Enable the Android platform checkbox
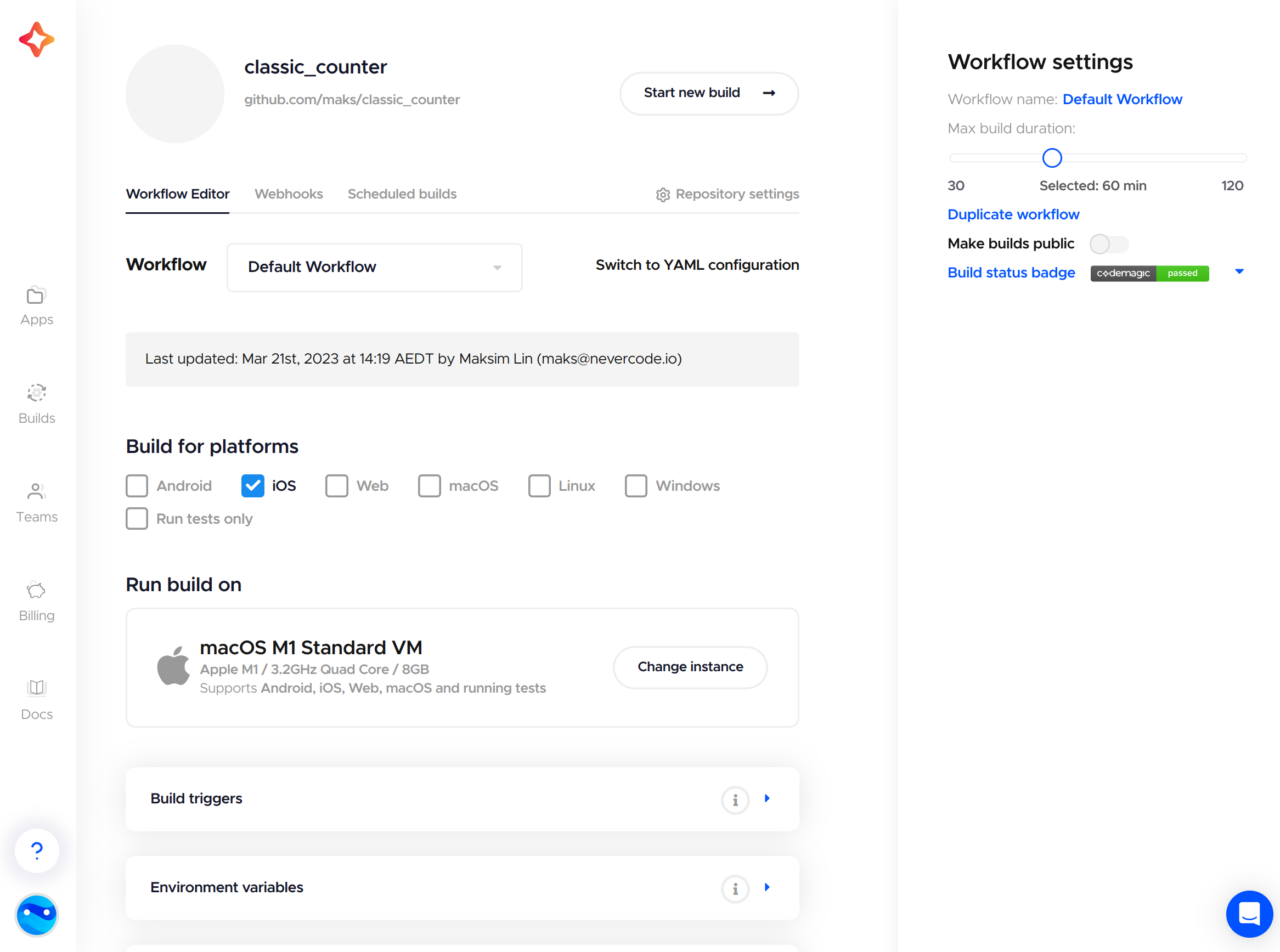 coord(137,486)
